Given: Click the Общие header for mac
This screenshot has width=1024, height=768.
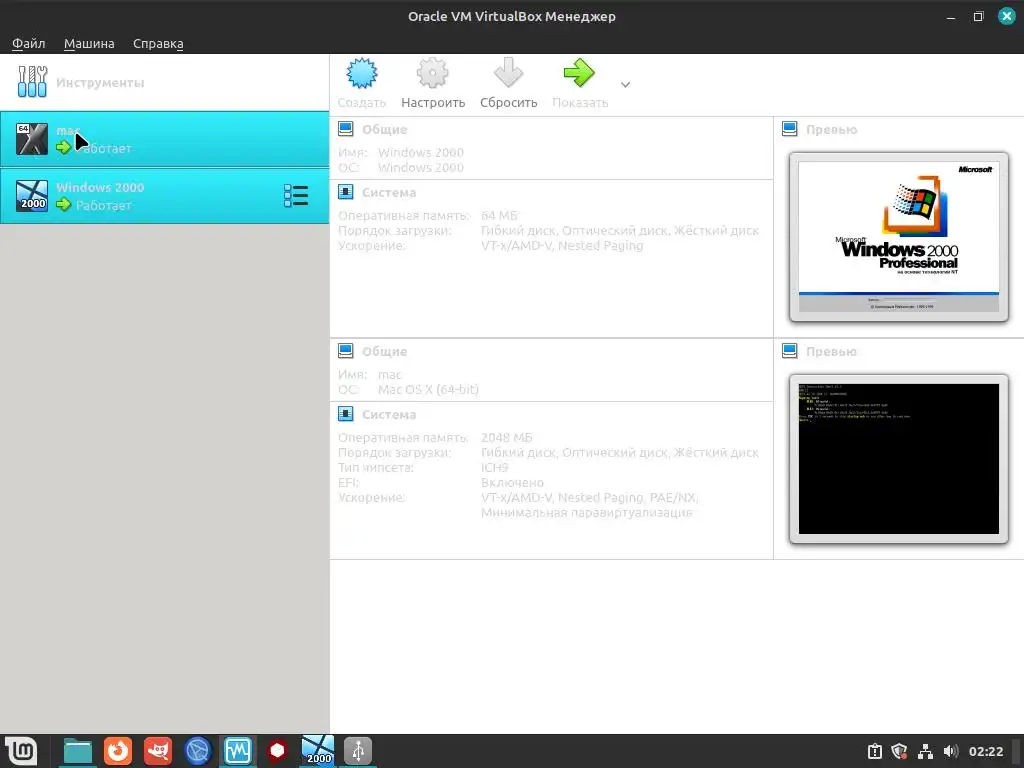Looking at the screenshot, I should (x=385, y=351).
